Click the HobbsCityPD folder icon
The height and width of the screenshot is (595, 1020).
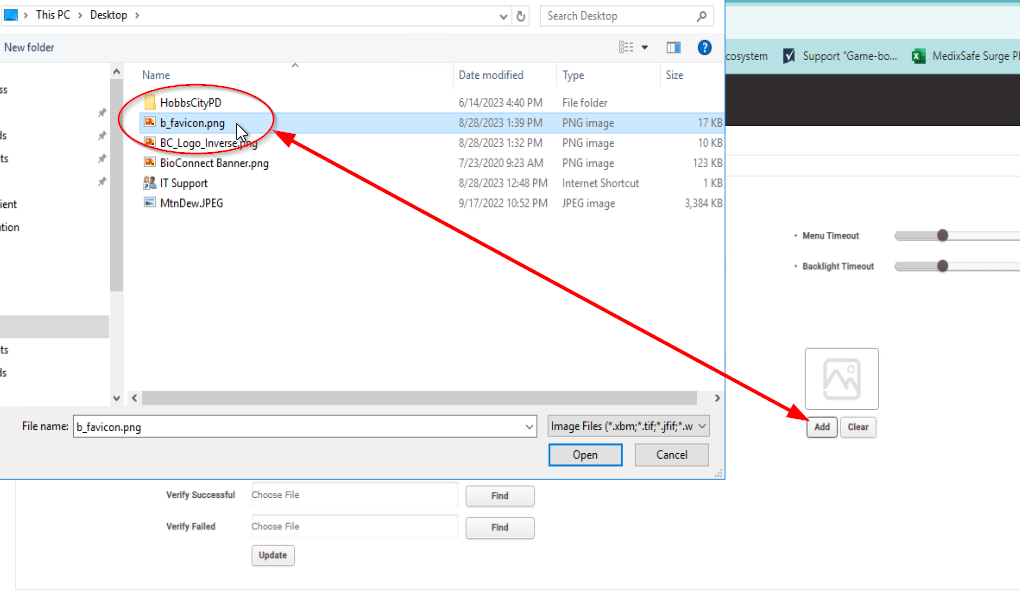tap(150, 102)
